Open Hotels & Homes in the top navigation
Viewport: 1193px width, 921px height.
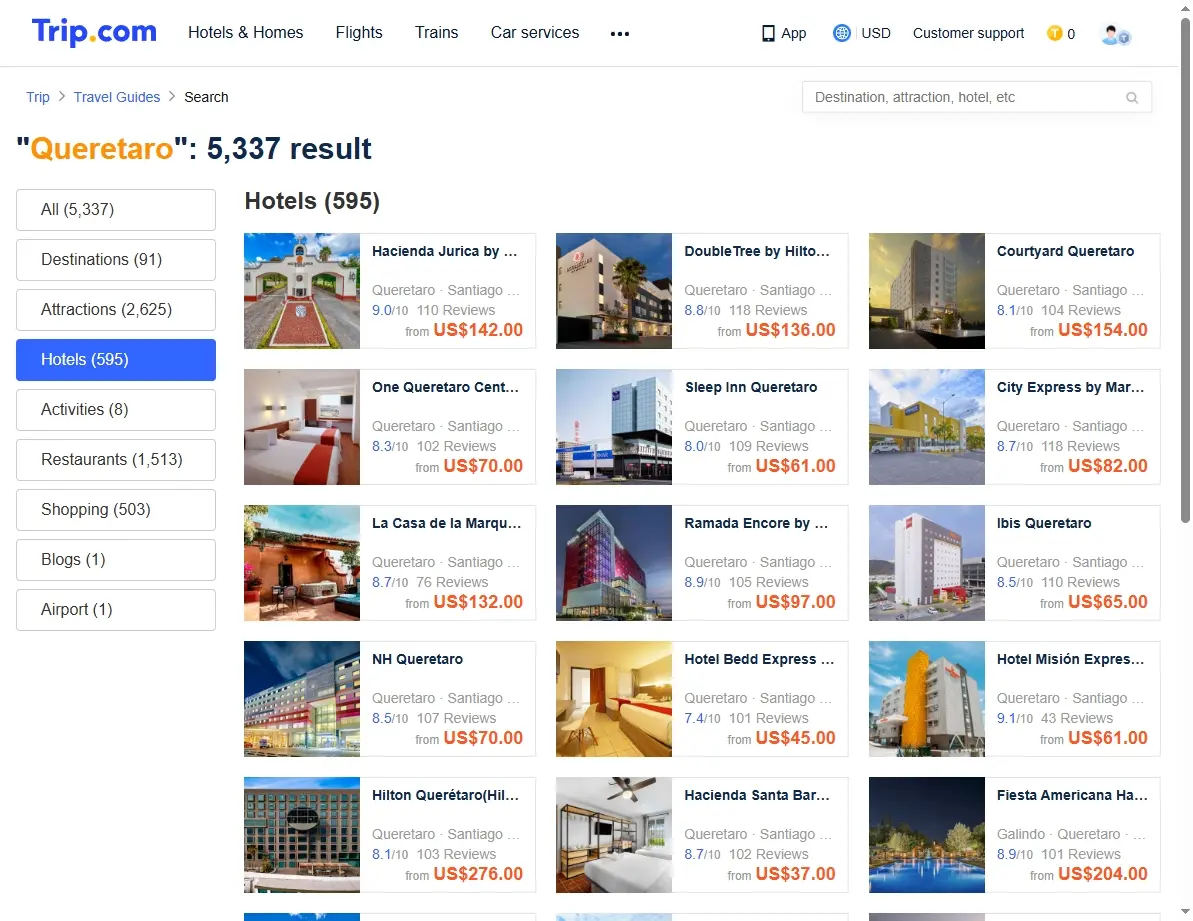tap(246, 33)
